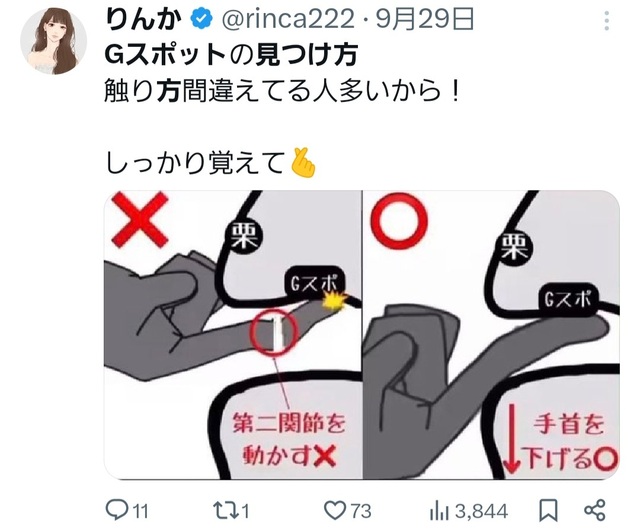
Task: Open the reply speech bubble icon
Action: 117,510
